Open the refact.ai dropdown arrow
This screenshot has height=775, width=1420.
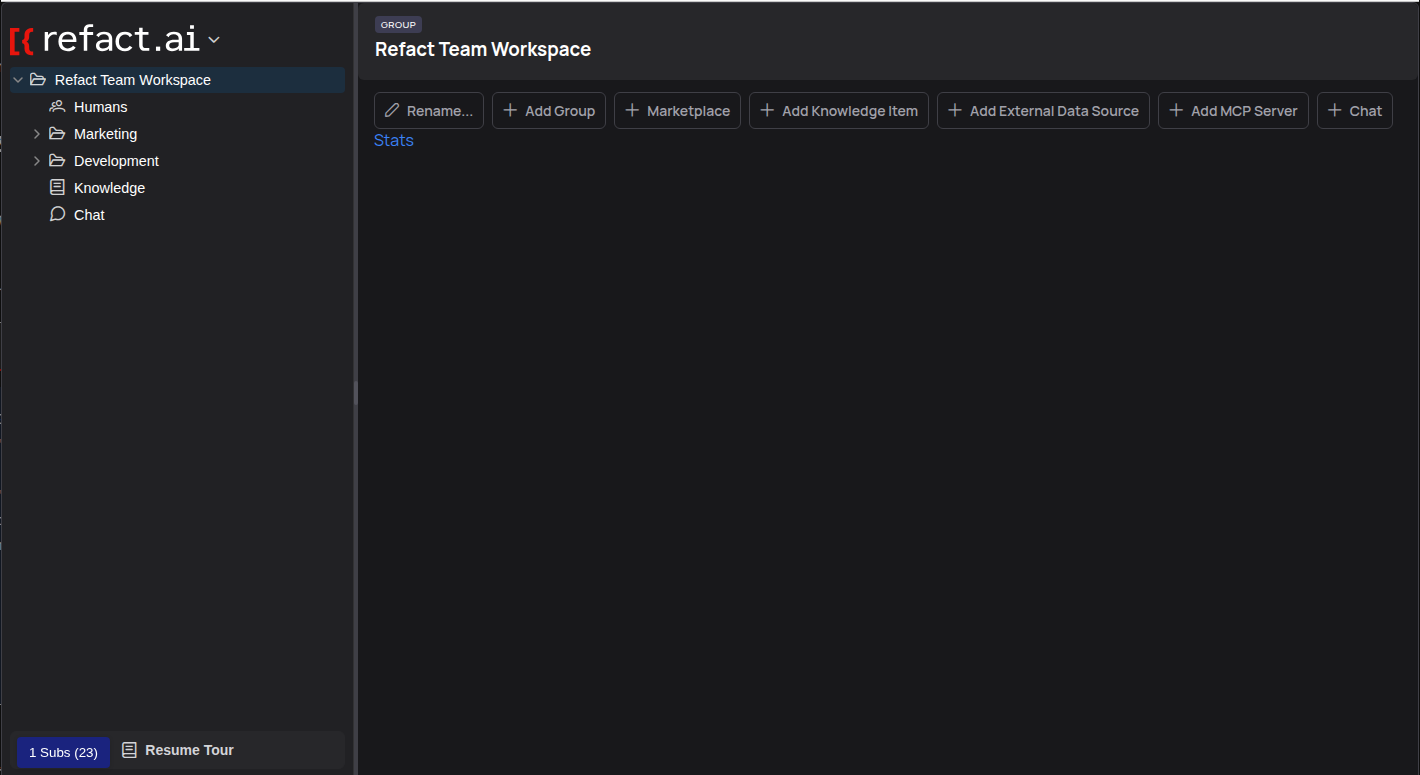coord(213,41)
